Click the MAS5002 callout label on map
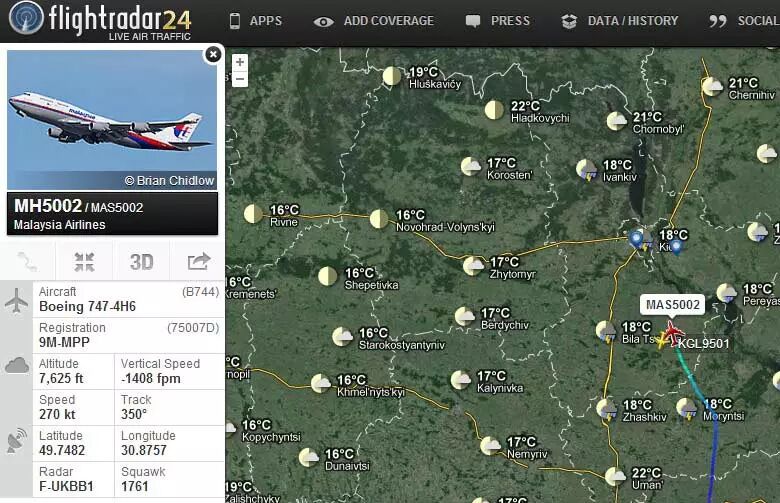780x503 pixels. pos(673,305)
